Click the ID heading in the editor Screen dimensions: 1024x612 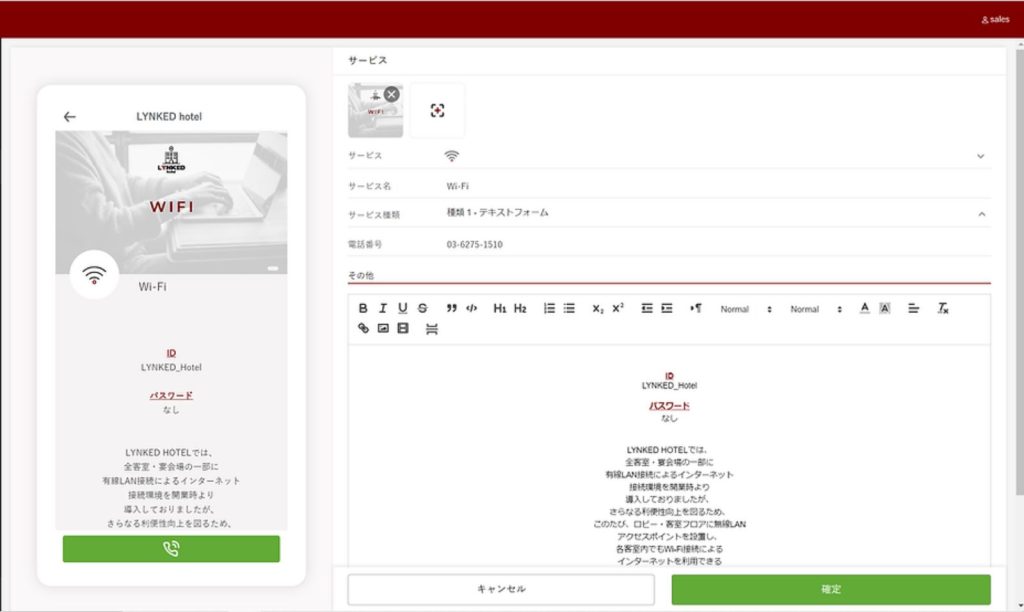click(x=669, y=376)
